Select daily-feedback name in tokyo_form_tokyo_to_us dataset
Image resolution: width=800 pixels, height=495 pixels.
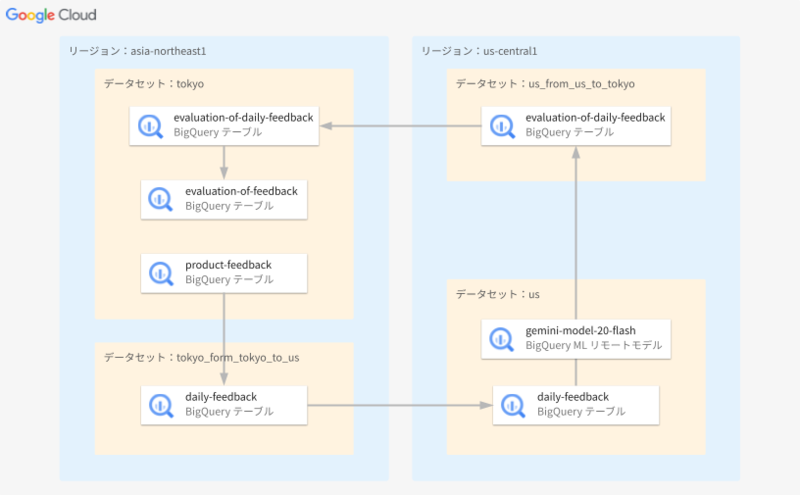click(x=221, y=397)
